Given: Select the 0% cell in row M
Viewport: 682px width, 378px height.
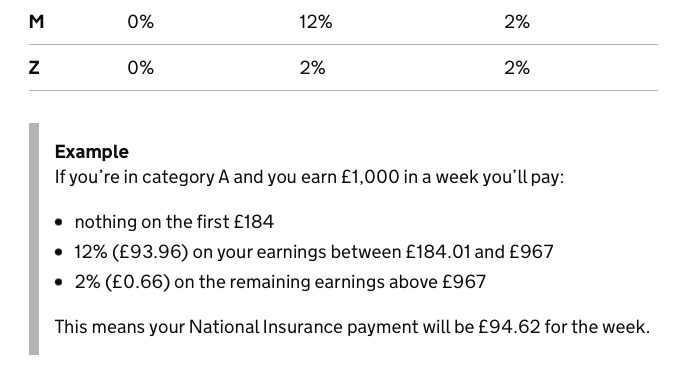Looking at the screenshot, I should 140,21.
